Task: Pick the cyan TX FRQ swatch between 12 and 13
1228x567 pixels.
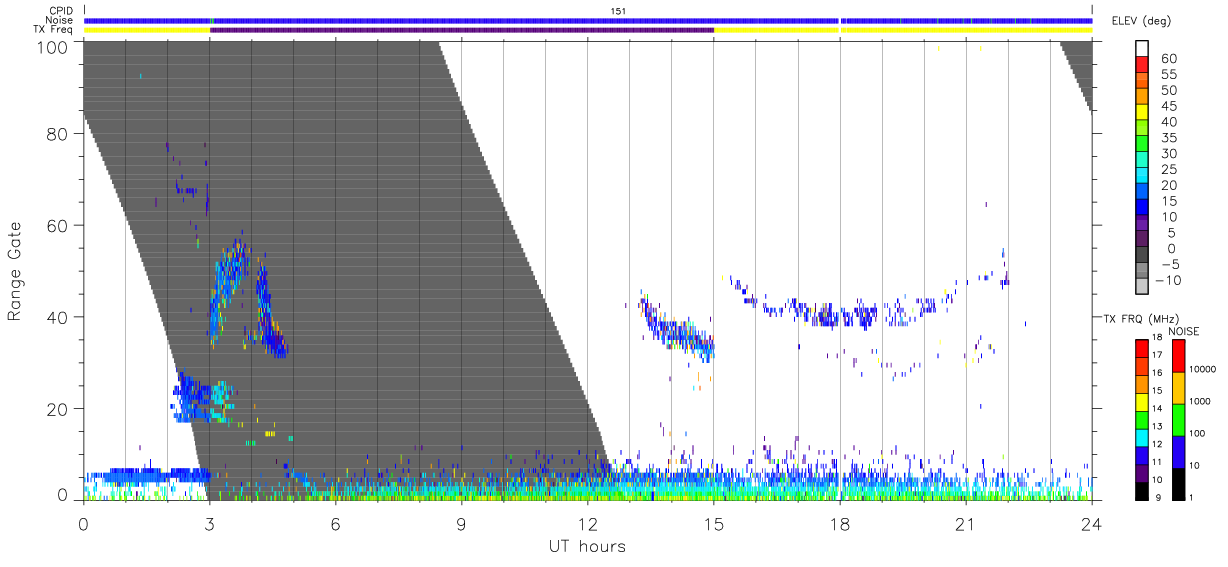Action: (1142, 436)
